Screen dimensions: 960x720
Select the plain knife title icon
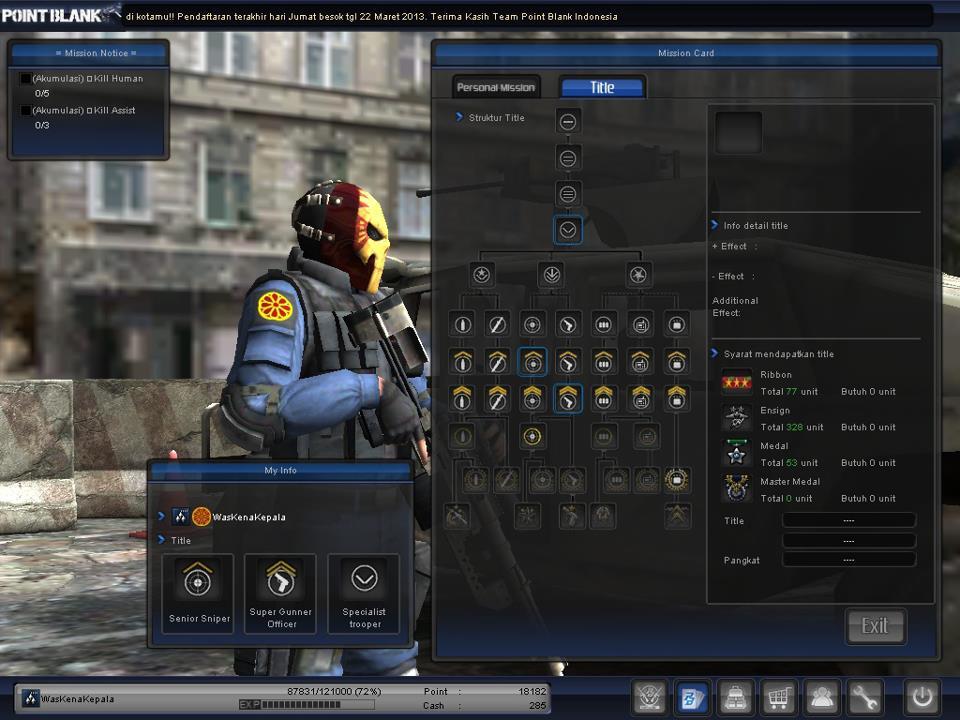pos(497,324)
